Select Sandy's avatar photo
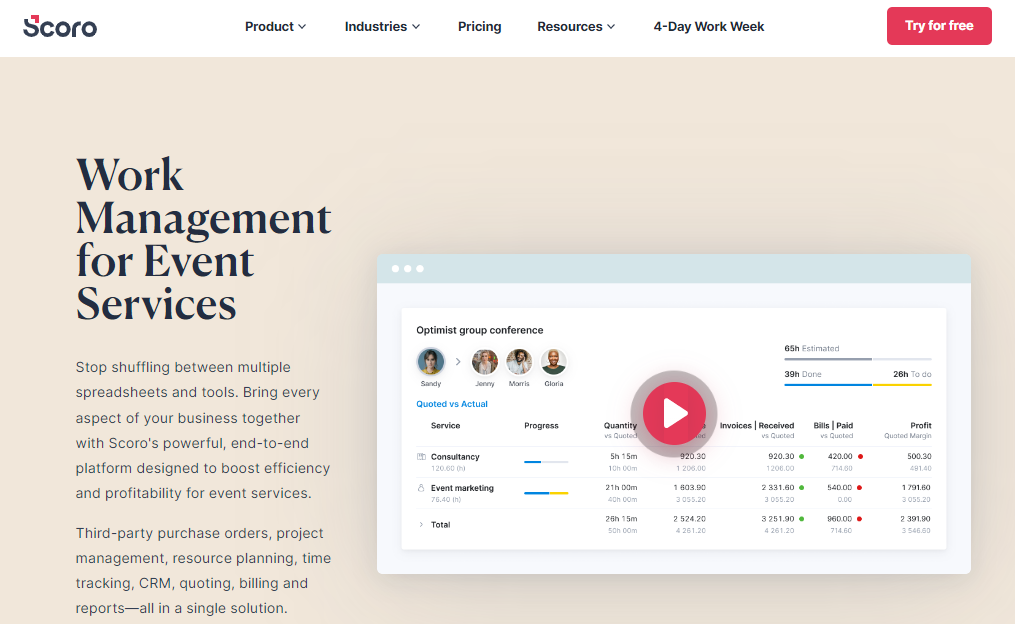 click(430, 361)
